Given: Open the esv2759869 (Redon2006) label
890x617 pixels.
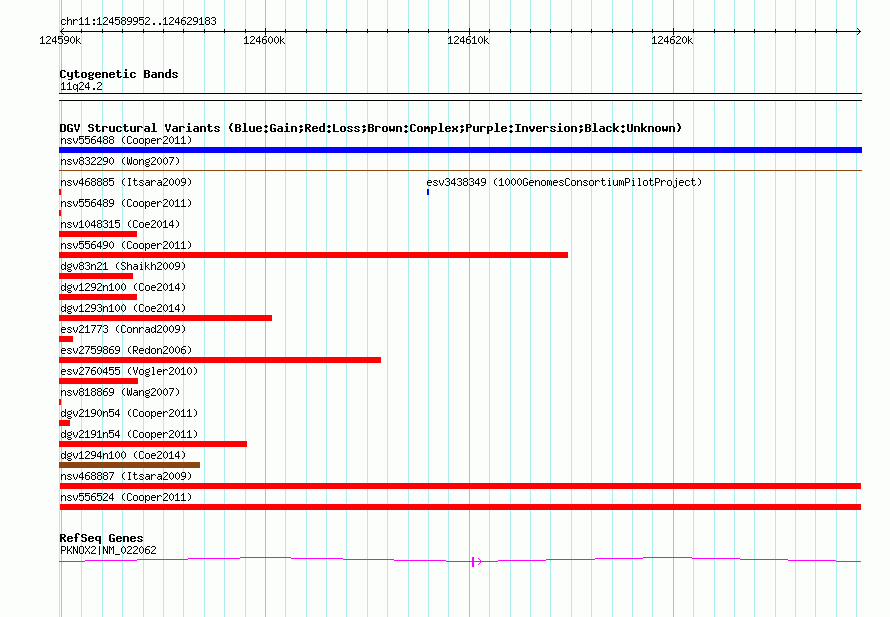Looking at the screenshot, I should coord(126,350).
